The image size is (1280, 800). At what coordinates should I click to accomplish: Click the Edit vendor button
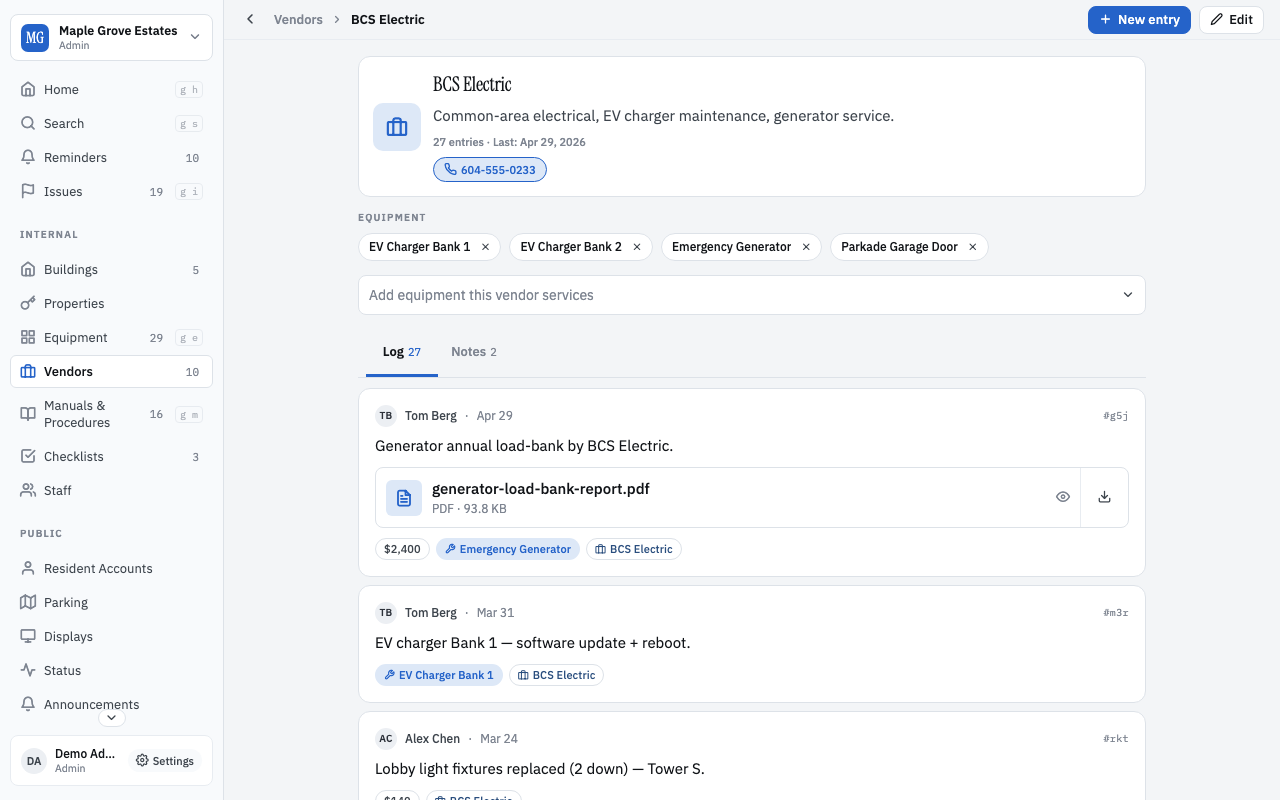(x=1231, y=19)
